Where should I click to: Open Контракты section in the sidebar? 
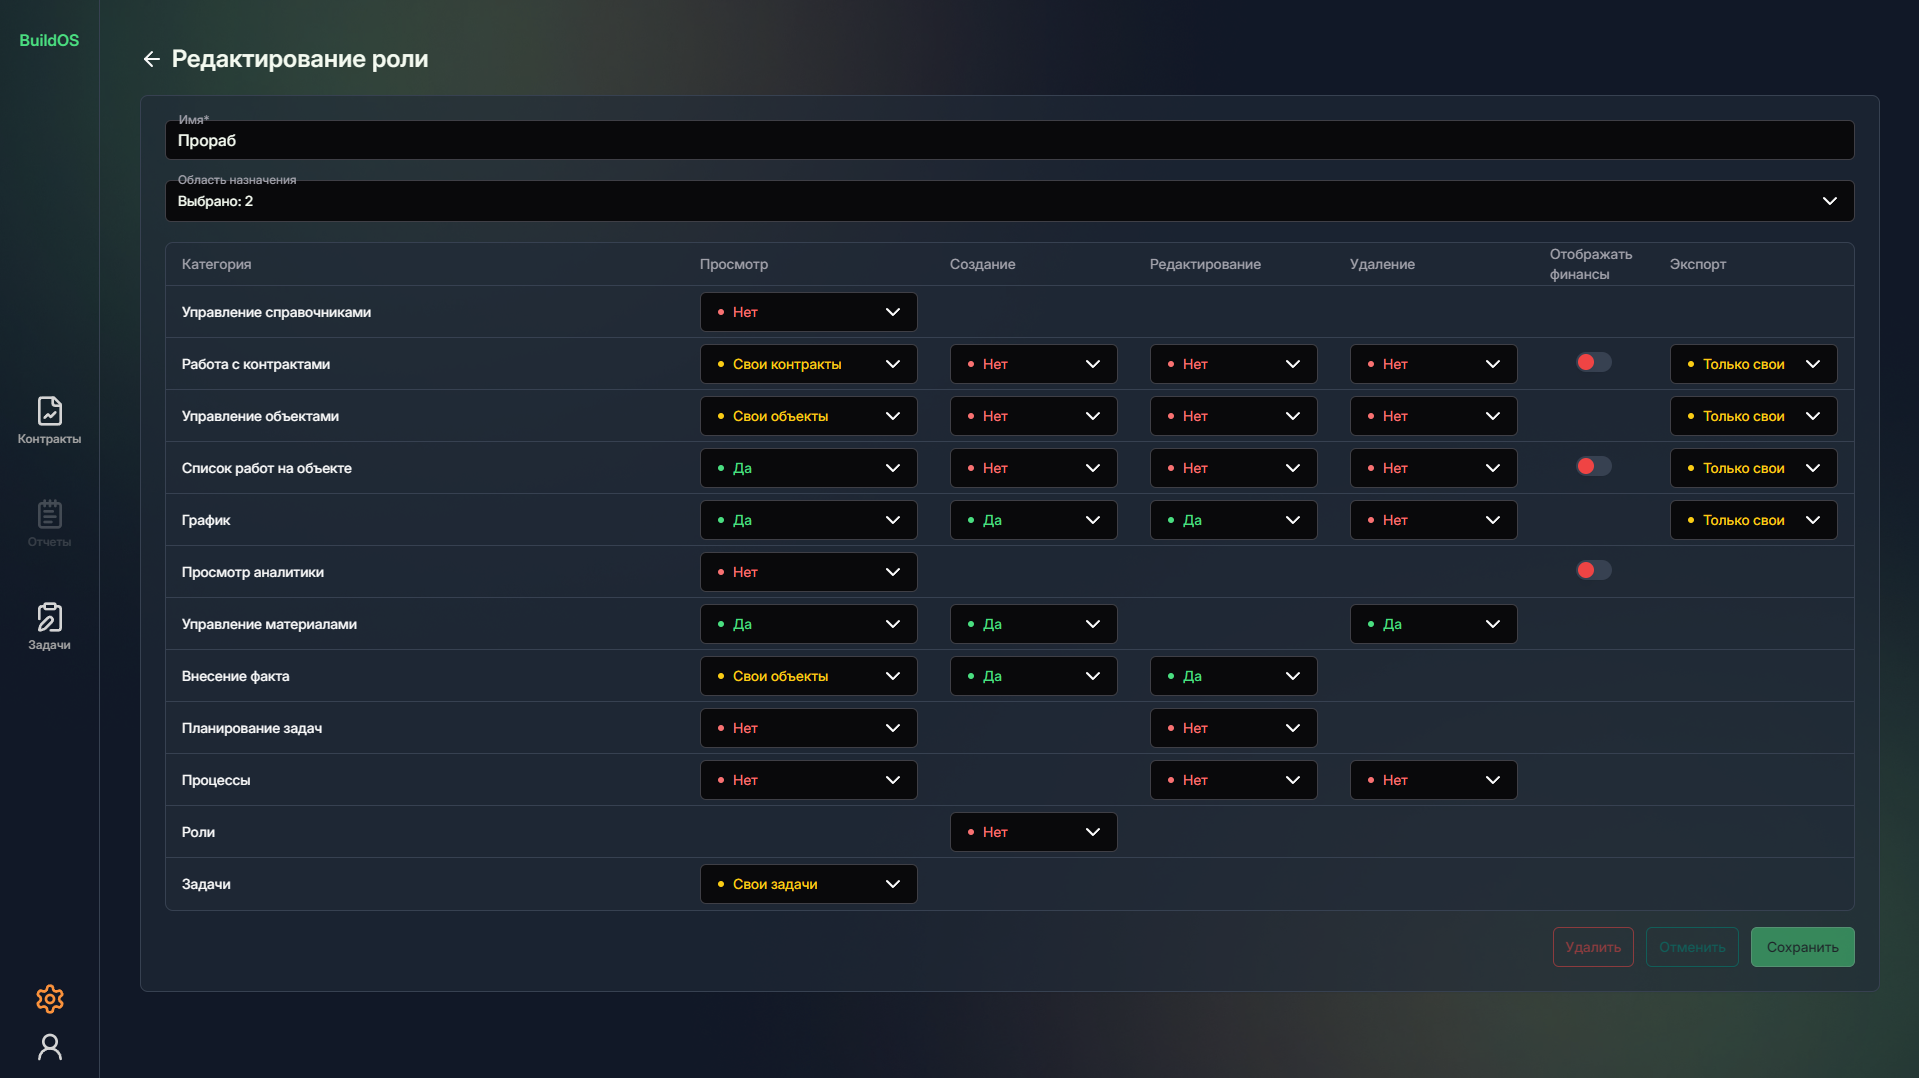tap(49, 420)
